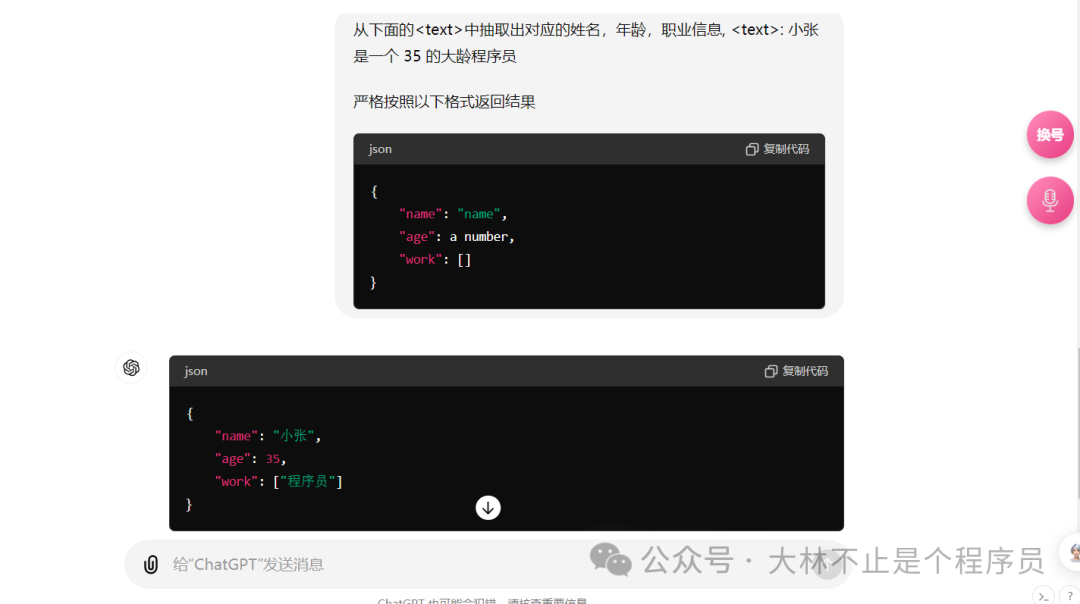This screenshot has width=1080, height=604.
Task: Click the "name": "name" template line
Action: [453, 214]
